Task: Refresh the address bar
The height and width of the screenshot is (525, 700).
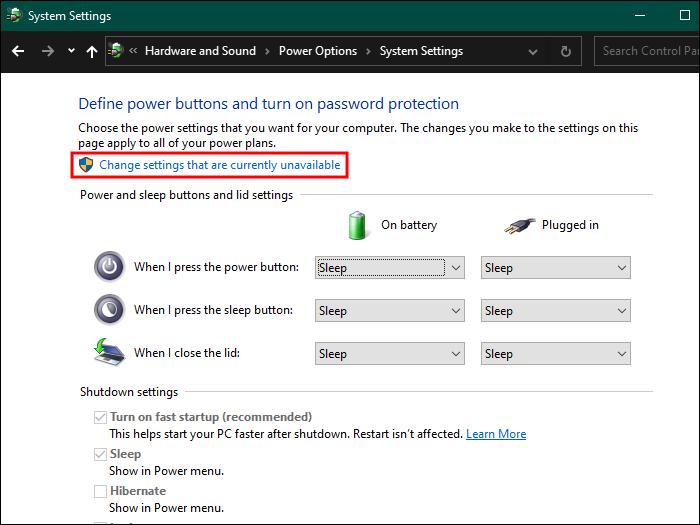Action: [566, 51]
